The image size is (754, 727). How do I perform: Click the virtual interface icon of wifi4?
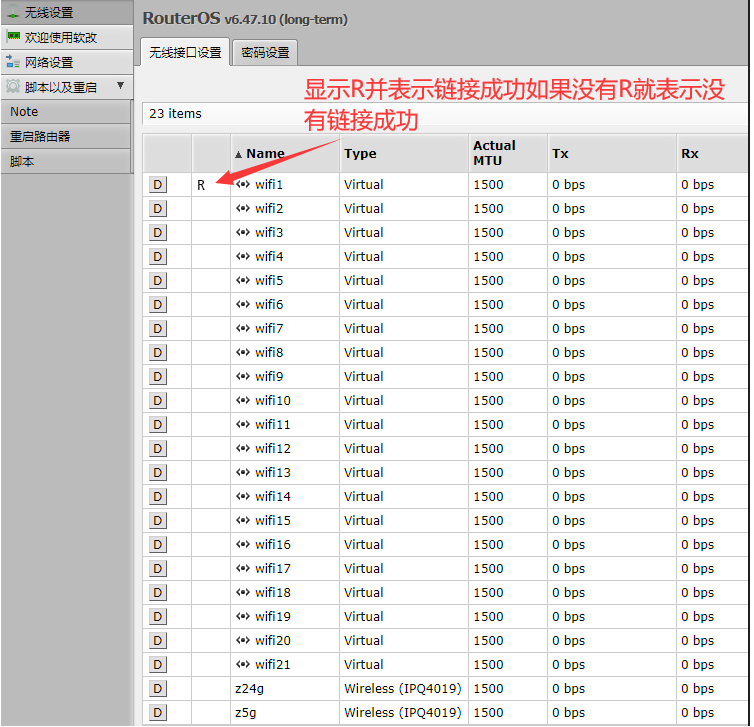[243, 256]
